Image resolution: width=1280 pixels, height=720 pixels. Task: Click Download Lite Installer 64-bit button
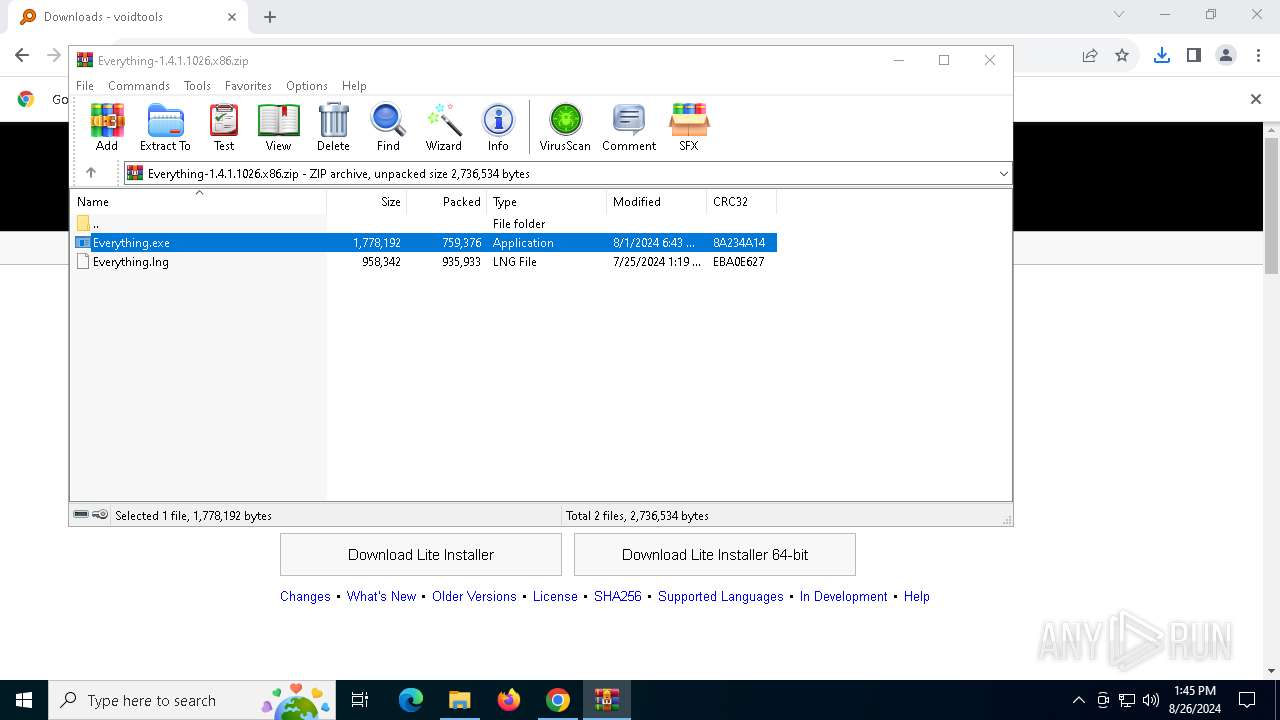pyautogui.click(x=715, y=554)
